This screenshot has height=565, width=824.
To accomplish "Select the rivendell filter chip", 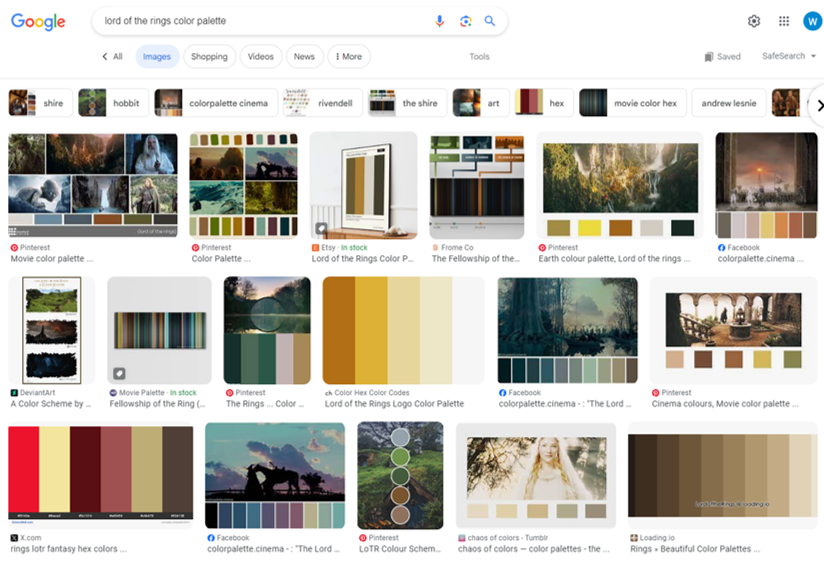I will coord(322,103).
